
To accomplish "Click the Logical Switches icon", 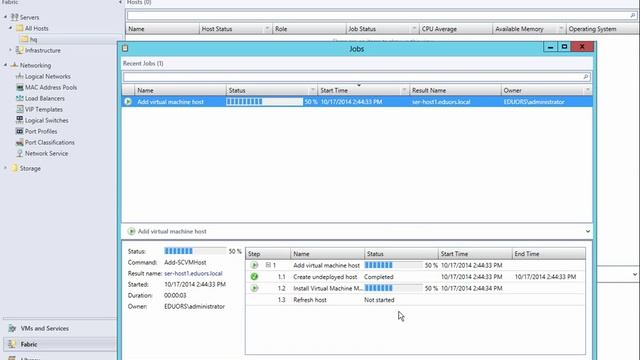I will point(19,120).
